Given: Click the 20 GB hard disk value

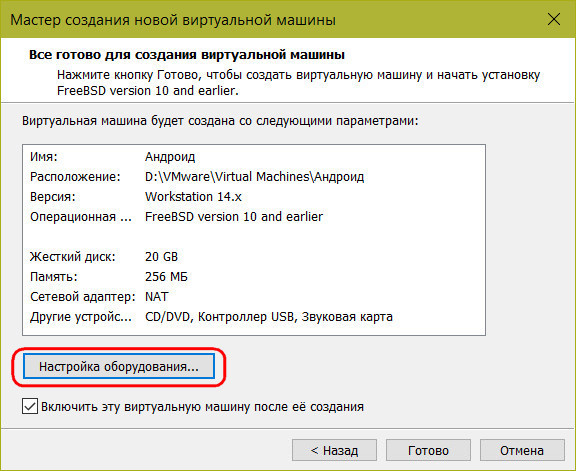Looking at the screenshot, I should click(x=161, y=257).
